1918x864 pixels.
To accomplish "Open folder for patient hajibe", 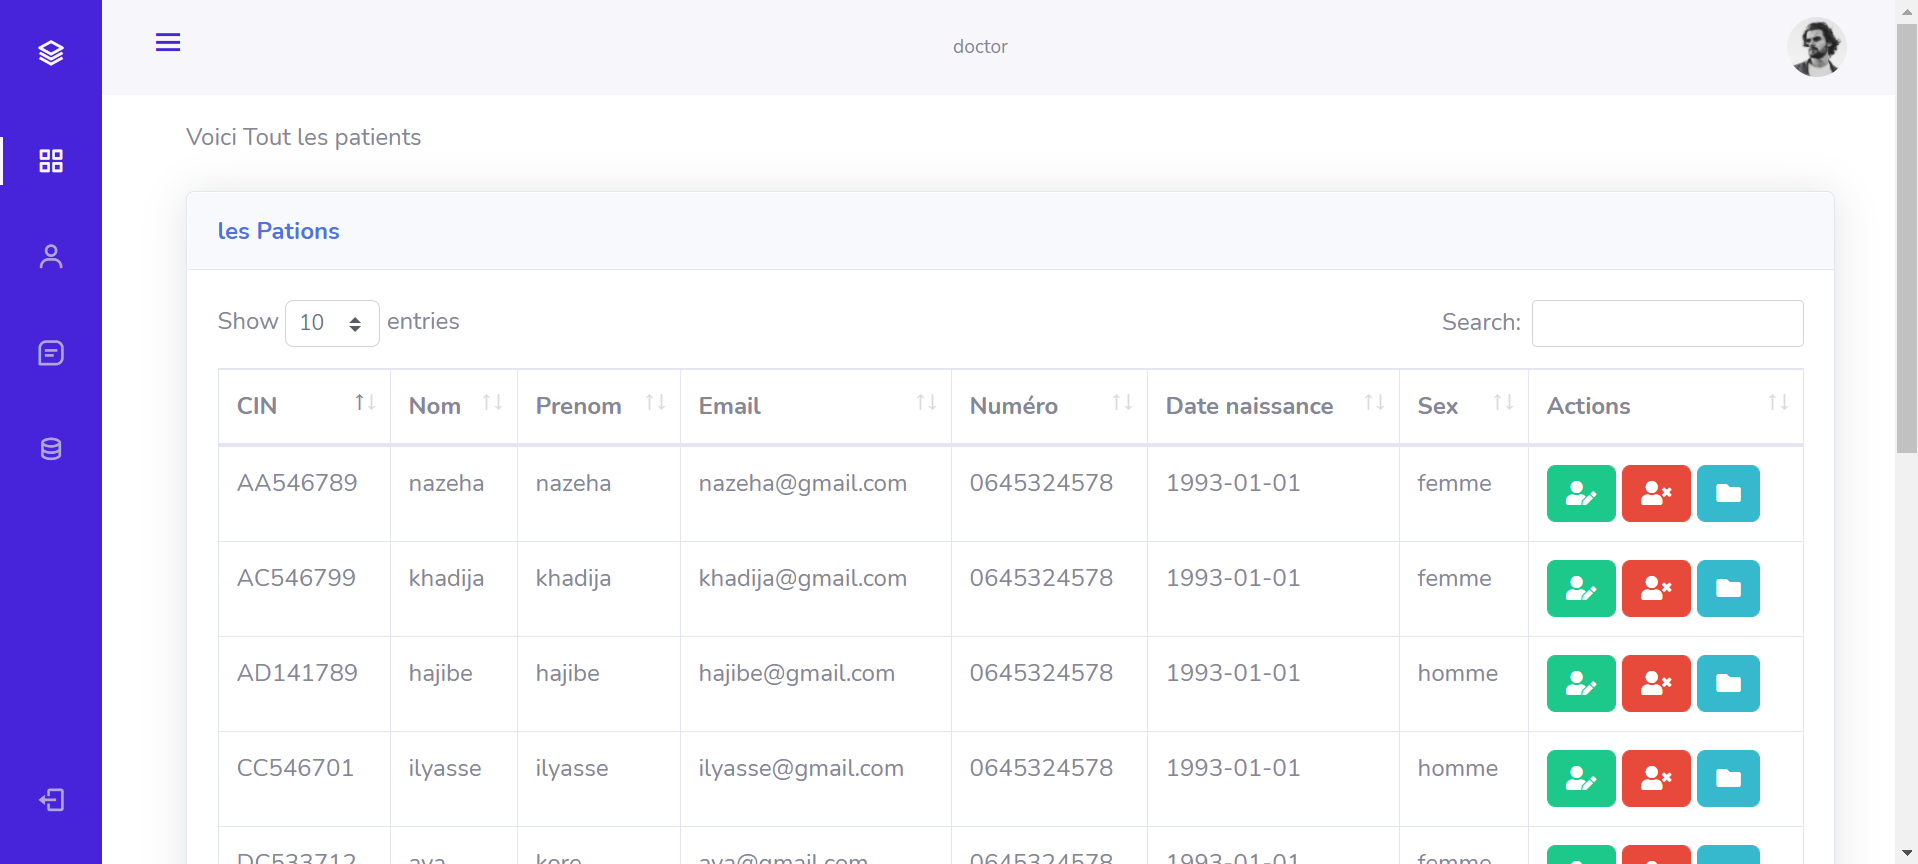I will 1728,684.
